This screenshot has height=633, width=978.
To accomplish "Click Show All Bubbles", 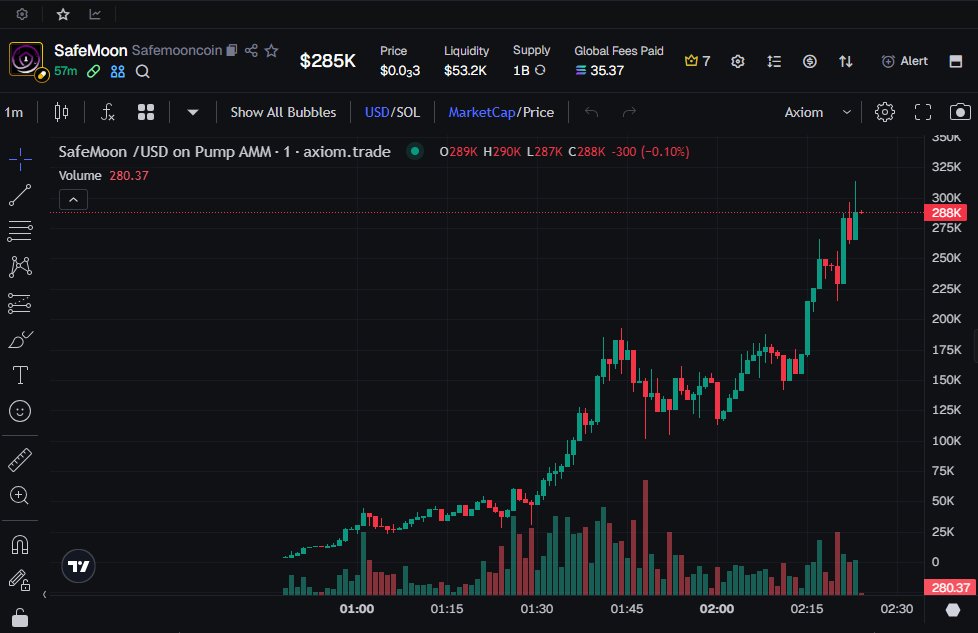I will tap(283, 112).
